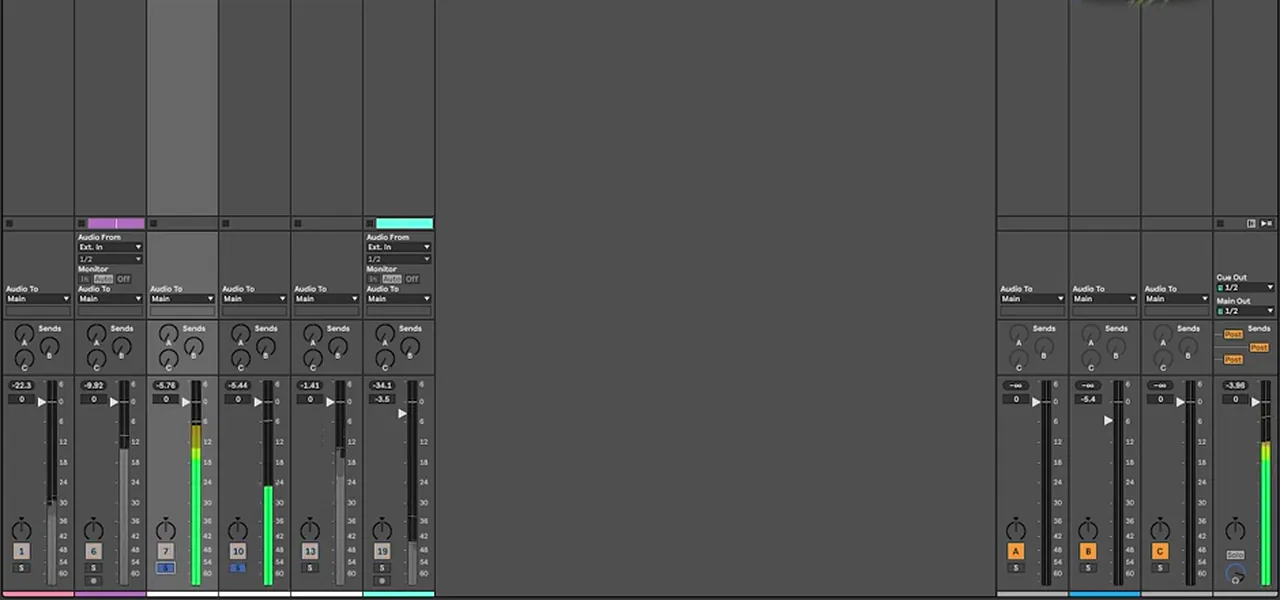Open the Audio To dropdown on track 13
The image size is (1280, 600).
pyautogui.click(x=326, y=298)
